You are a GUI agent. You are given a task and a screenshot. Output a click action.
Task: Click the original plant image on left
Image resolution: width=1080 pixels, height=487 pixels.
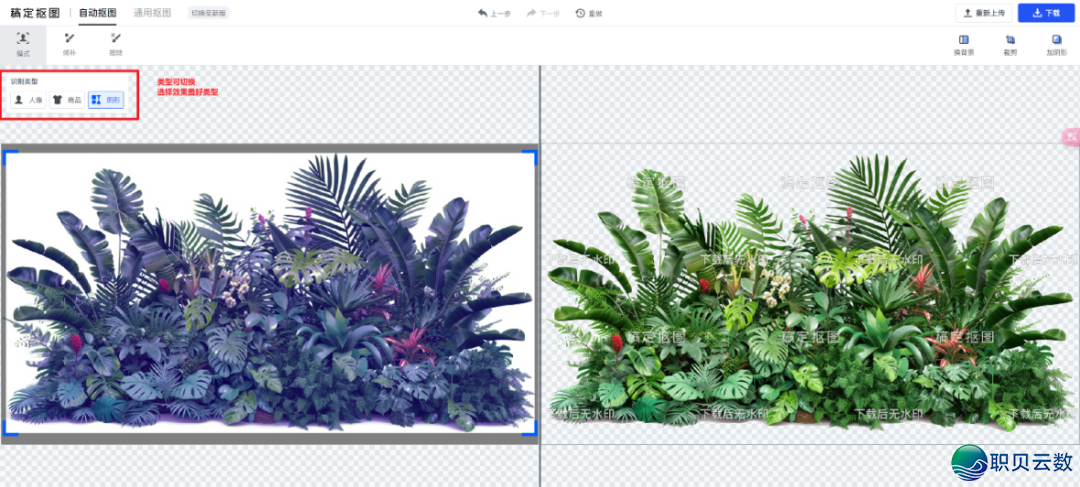click(x=270, y=292)
